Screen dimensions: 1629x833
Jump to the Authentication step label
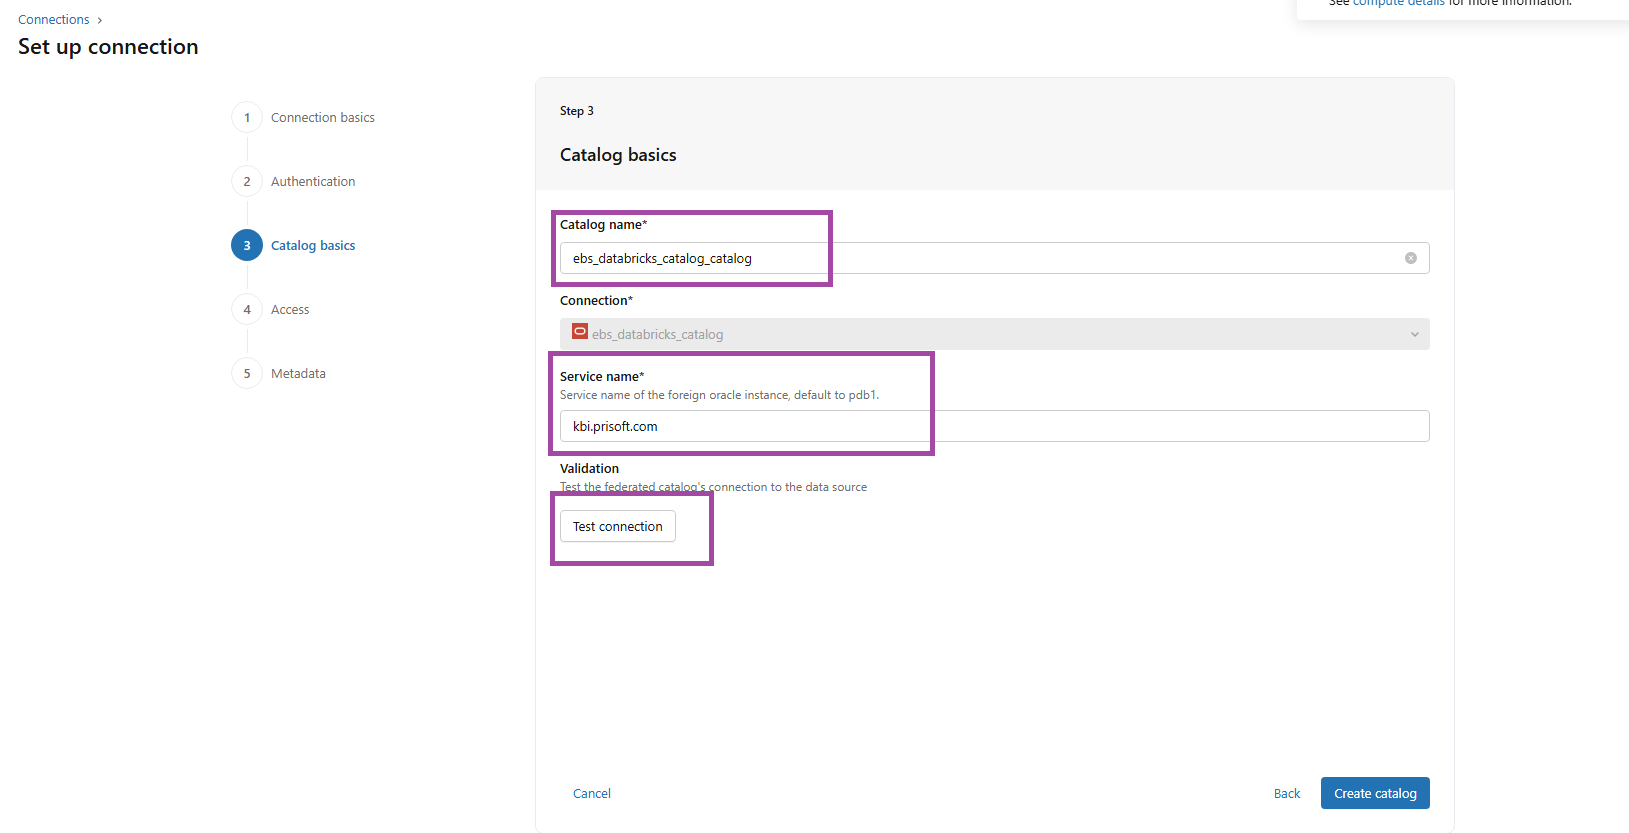coord(313,182)
